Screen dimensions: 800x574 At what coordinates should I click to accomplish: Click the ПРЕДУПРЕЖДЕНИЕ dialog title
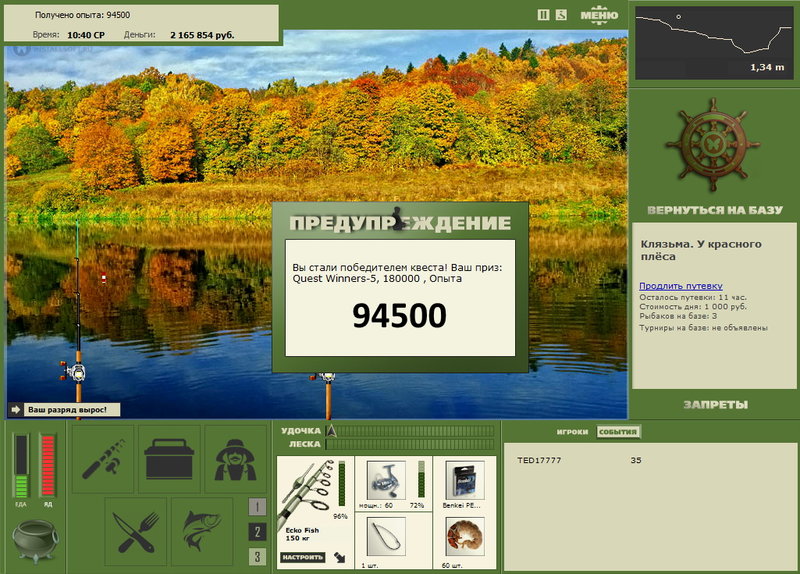[399, 223]
